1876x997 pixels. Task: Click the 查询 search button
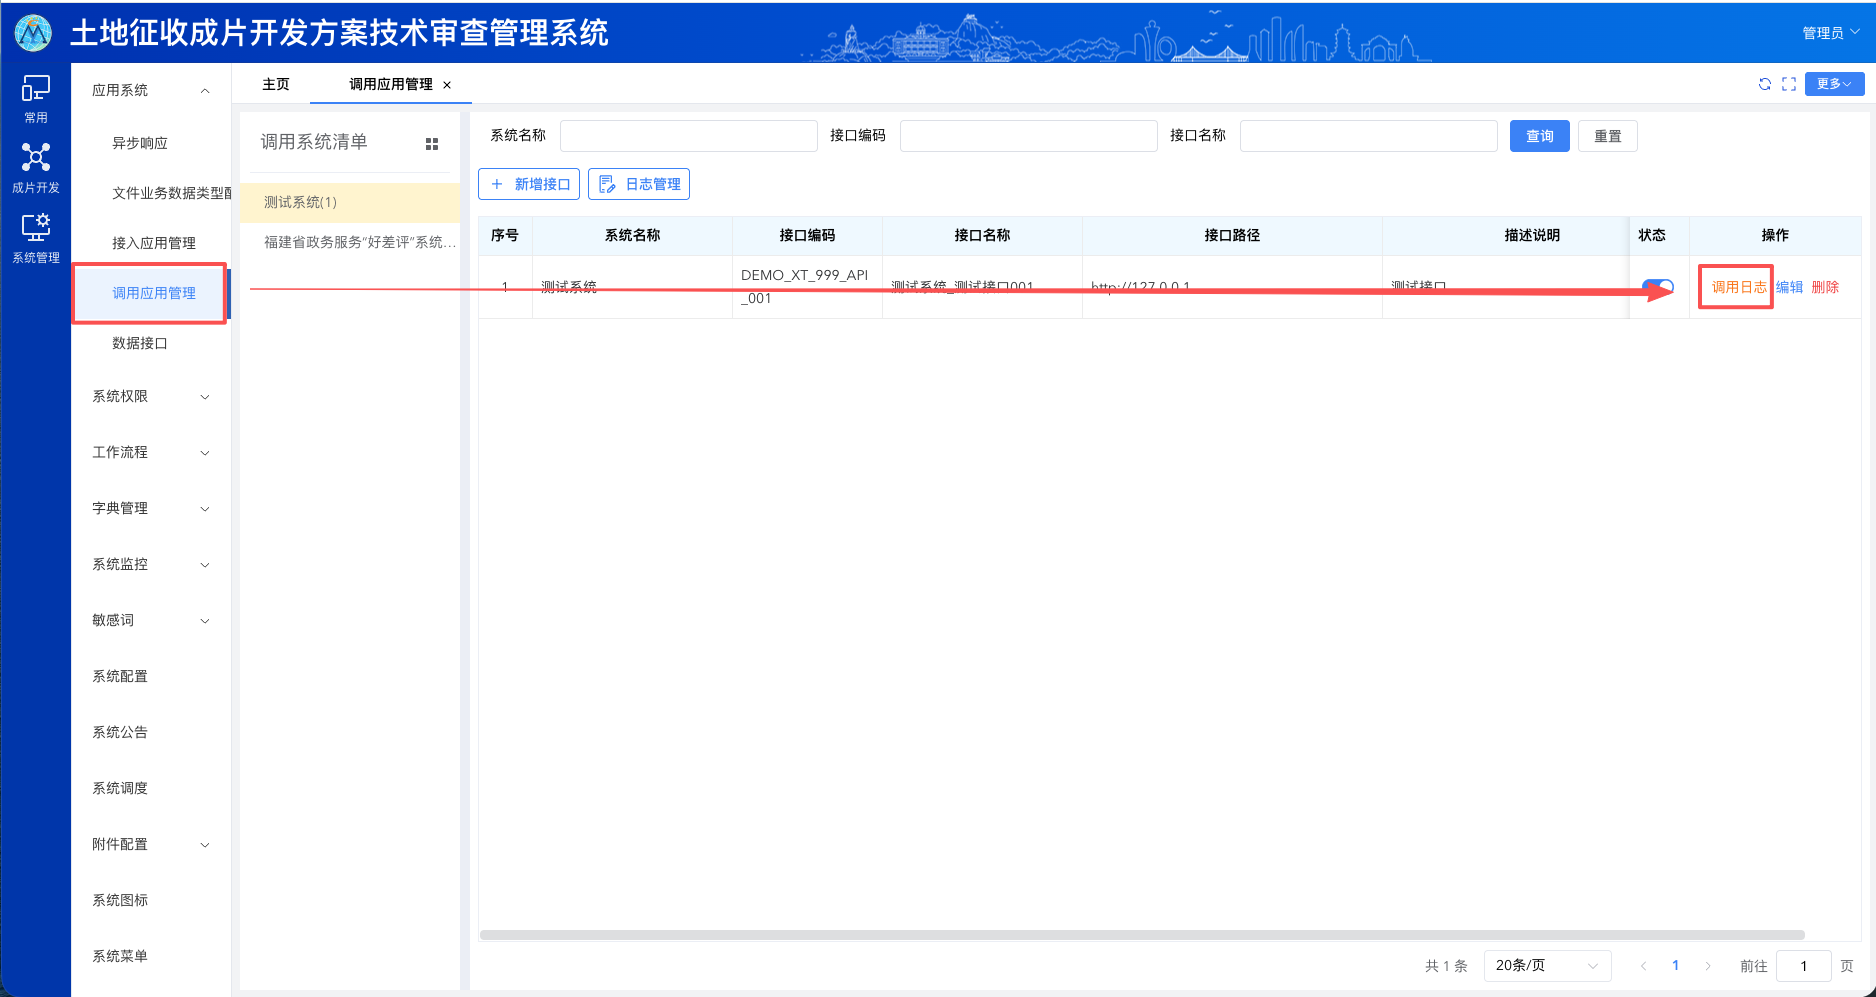(x=1539, y=136)
